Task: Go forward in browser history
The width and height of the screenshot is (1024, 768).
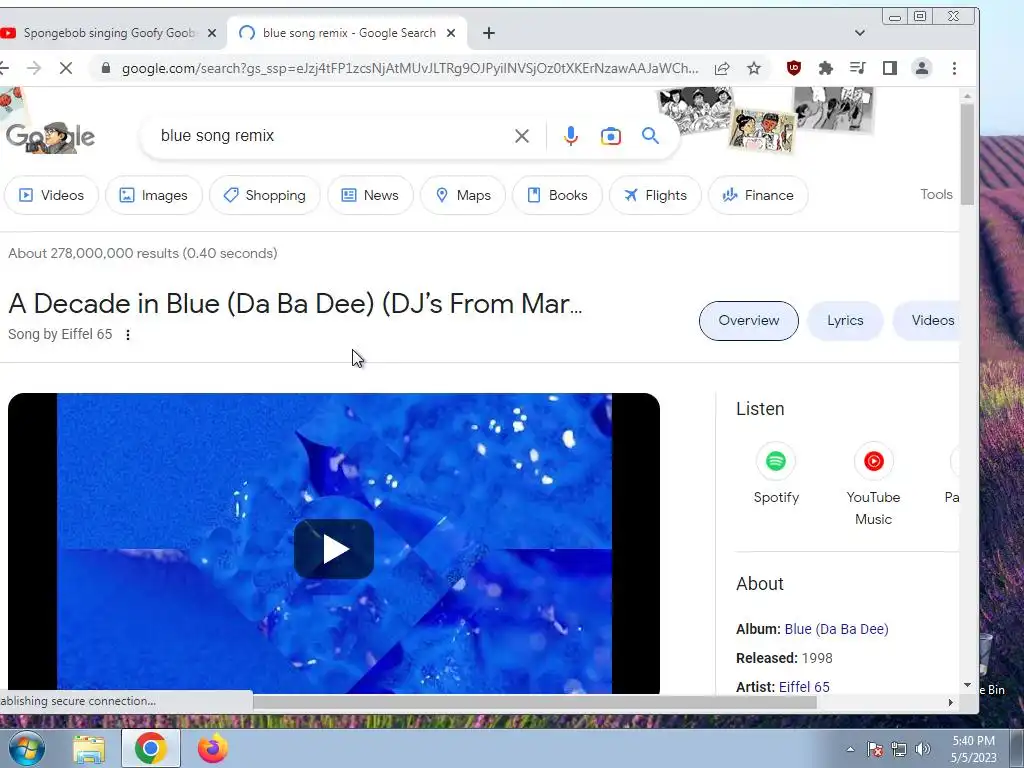Action: pos(34,68)
